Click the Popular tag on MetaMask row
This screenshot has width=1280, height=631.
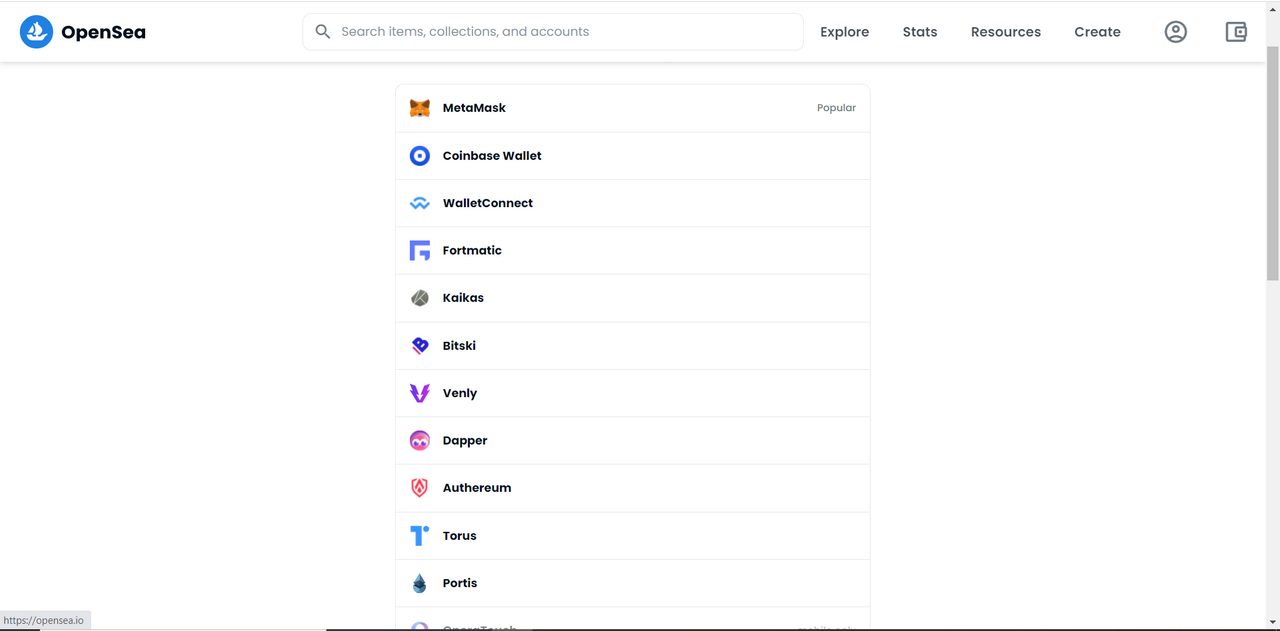click(x=836, y=108)
